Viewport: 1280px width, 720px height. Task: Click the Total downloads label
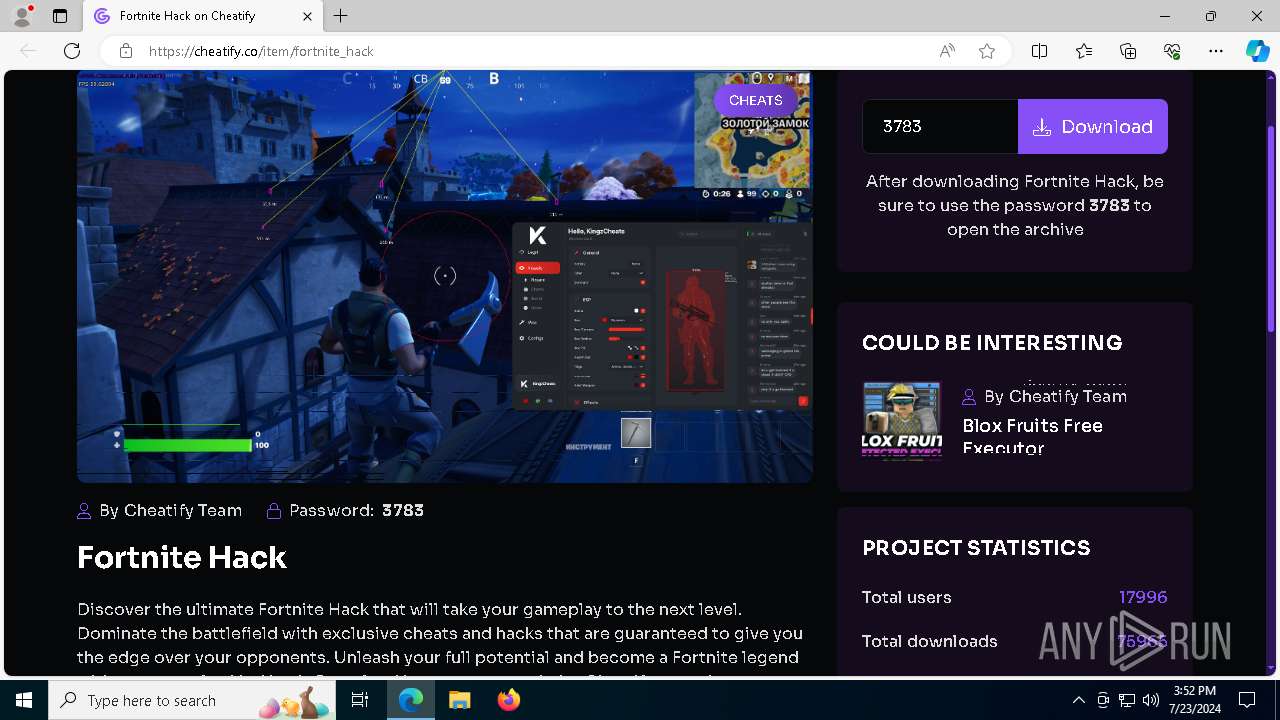coord(930,641)
